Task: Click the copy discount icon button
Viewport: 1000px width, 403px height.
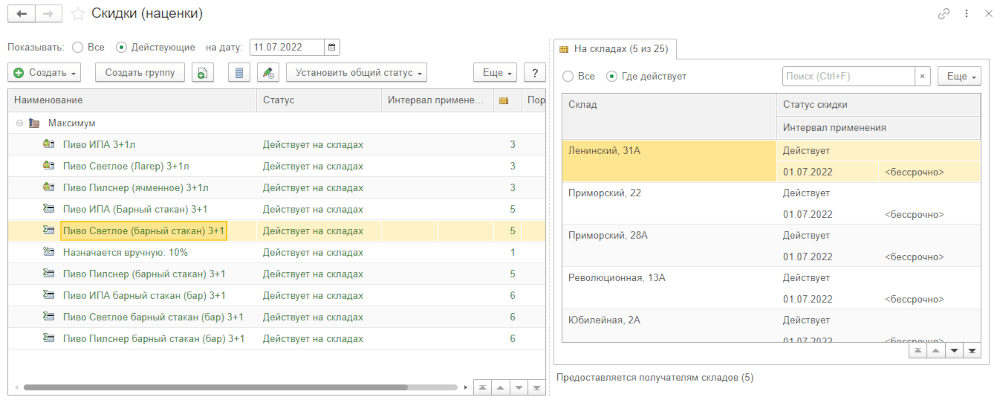Action: (203, 73)
